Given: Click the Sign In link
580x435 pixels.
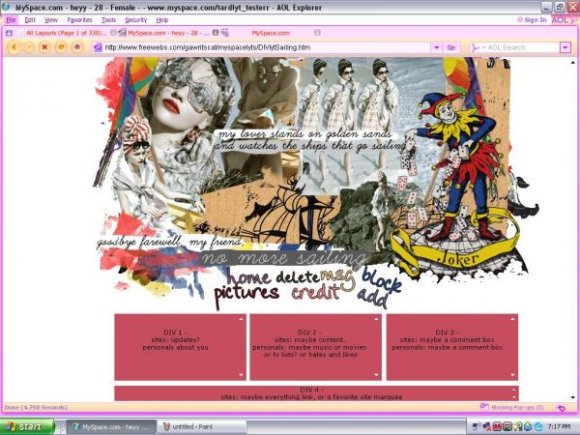Looking at the screenshot, I should (x=532, y=20).
